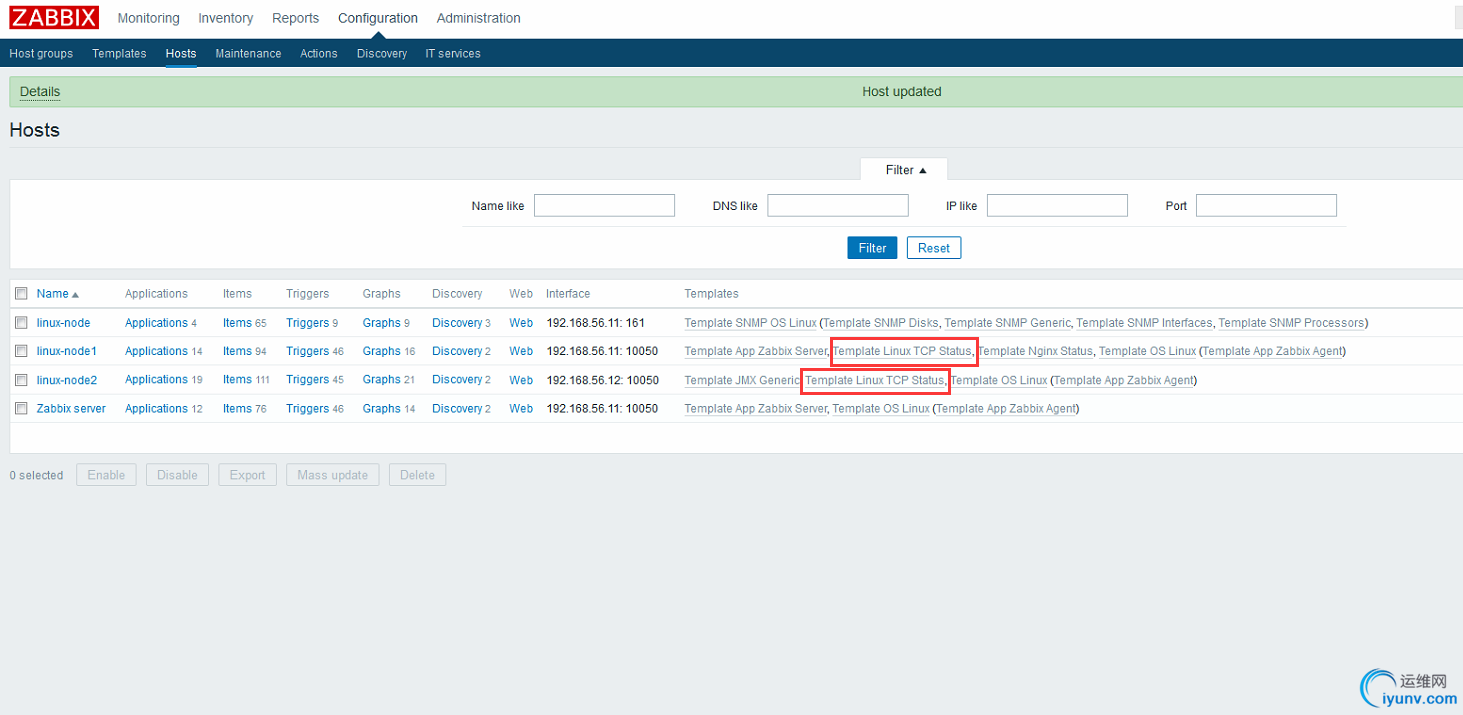The image size is (1463, 715).
Task: Open Triggers for linux-node
Action: (x=307, y=323)
